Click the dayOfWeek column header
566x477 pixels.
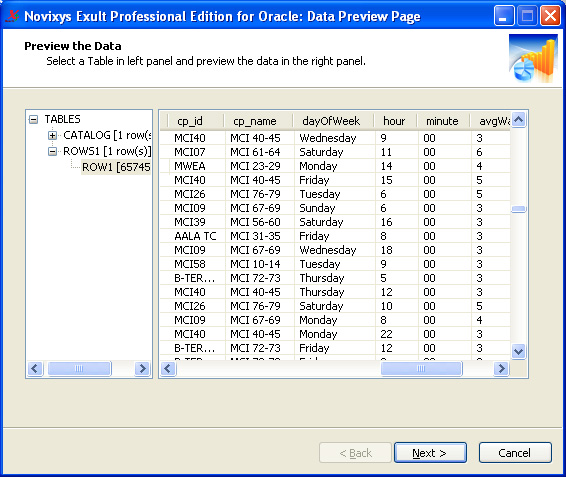[x=333, y=121]
